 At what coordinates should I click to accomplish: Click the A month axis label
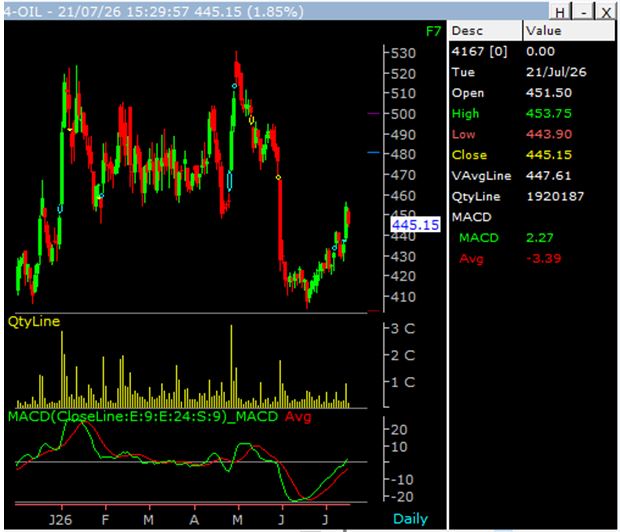coord(194,519)
